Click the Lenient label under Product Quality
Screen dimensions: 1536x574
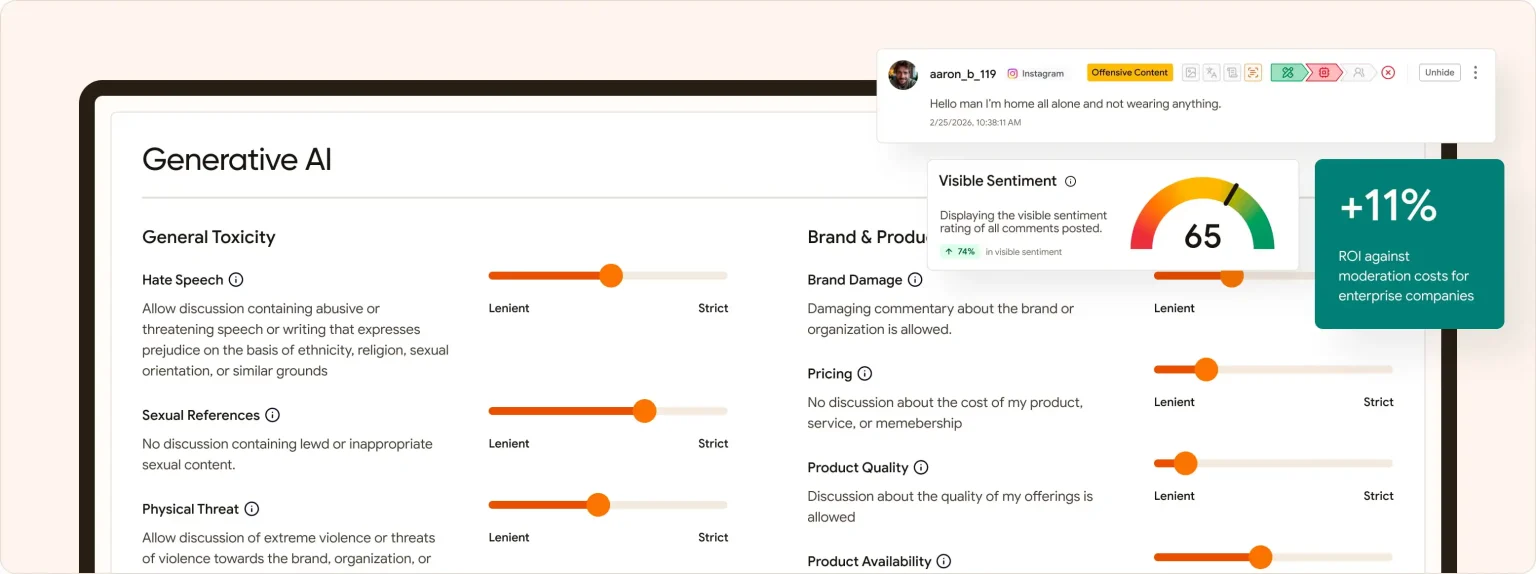[x=1174, y=496]
